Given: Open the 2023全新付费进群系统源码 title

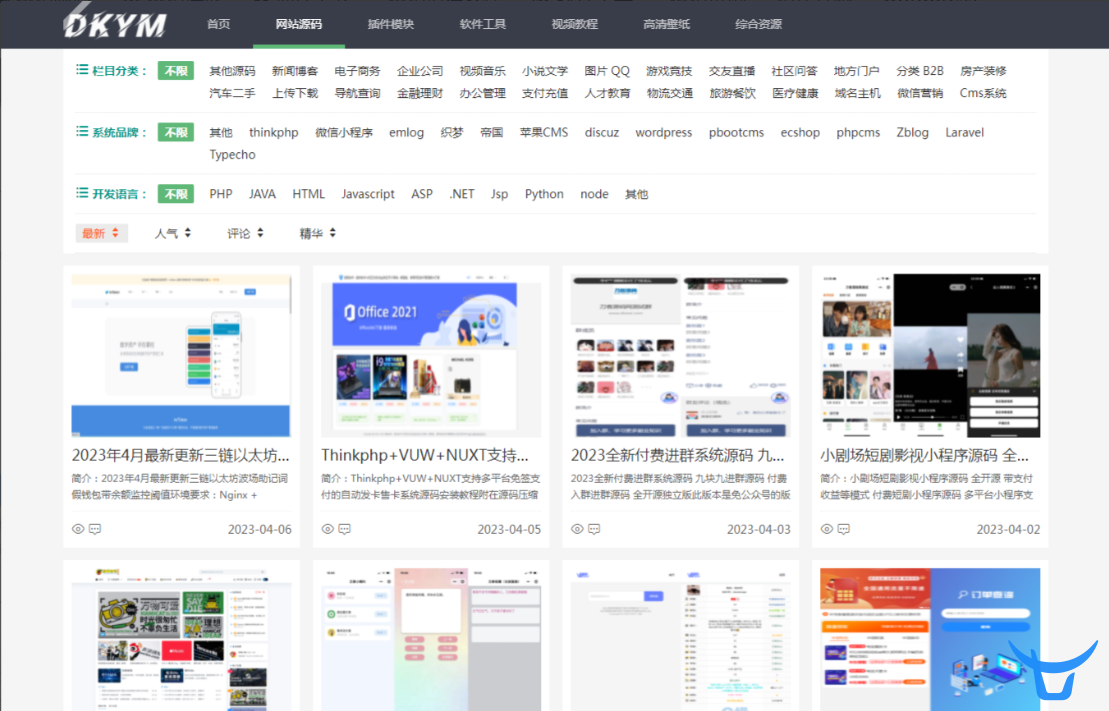Looking at the screenshot, I should tap(678, 455).
